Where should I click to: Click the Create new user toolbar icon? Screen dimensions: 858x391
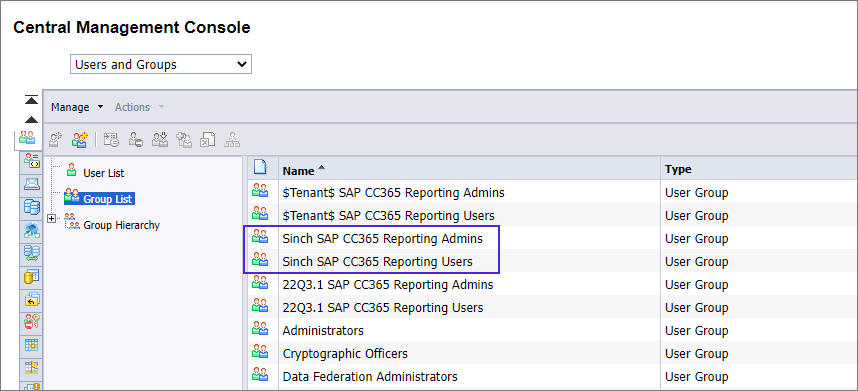tap(55, 139)
